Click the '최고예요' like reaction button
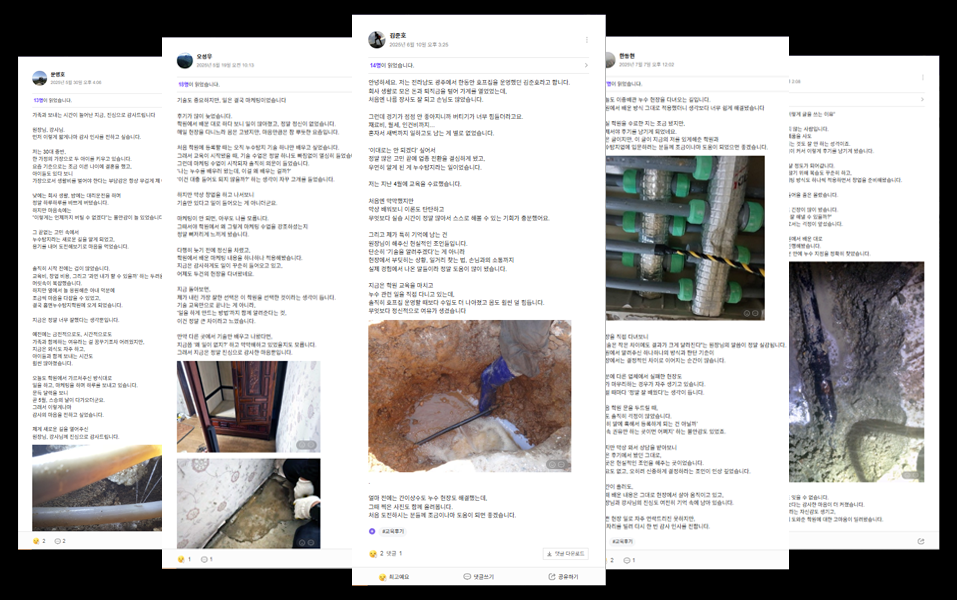The image size is (957, 600). (x=394, y=577)
